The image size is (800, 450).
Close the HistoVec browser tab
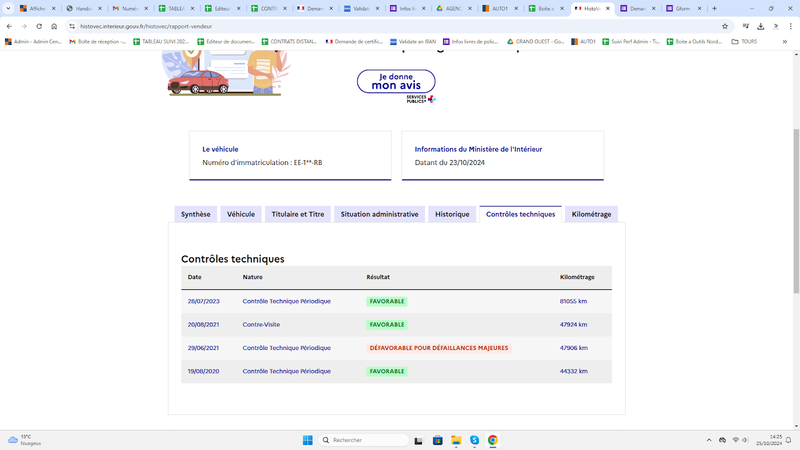point(608,8)
